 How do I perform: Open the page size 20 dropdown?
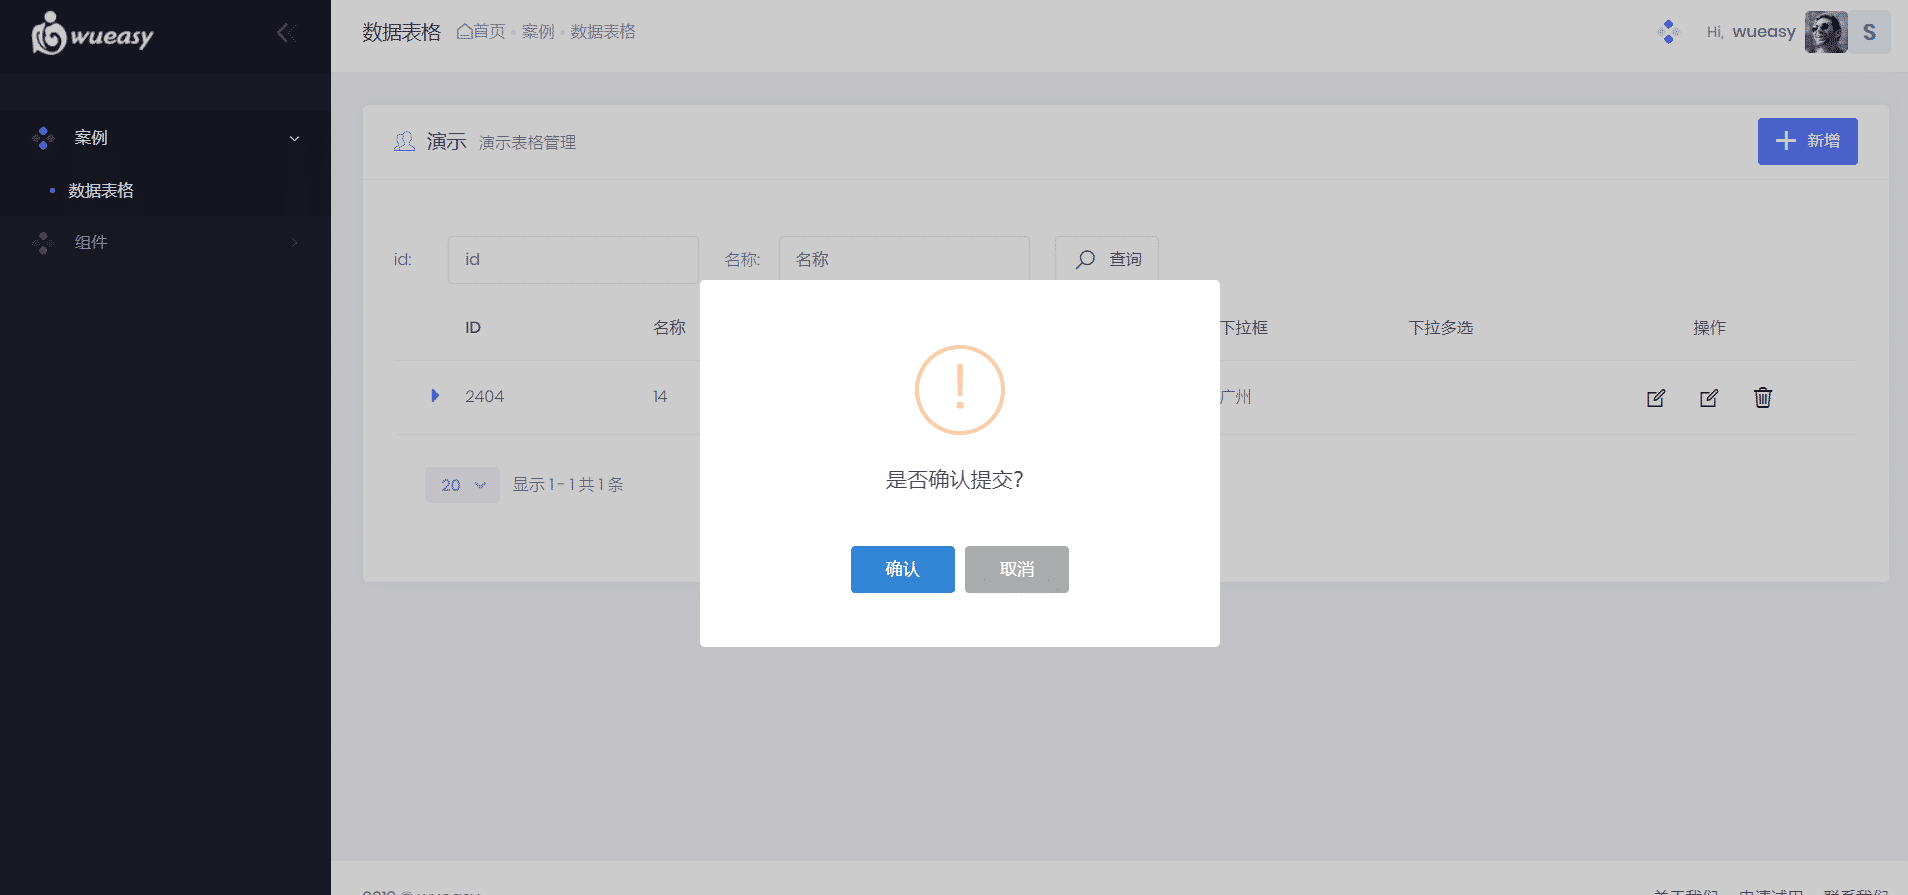coord(462,485)
